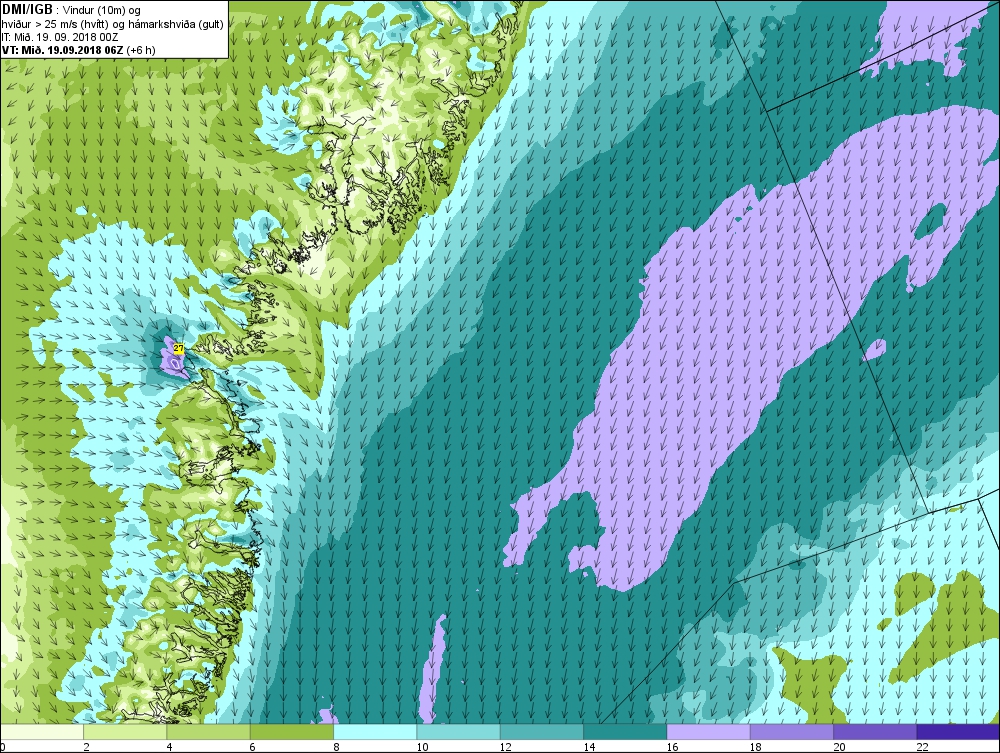Select the 6–8 m/s olive green legend swatch
Screen dimensions: 1000x753
pos(291,732)
